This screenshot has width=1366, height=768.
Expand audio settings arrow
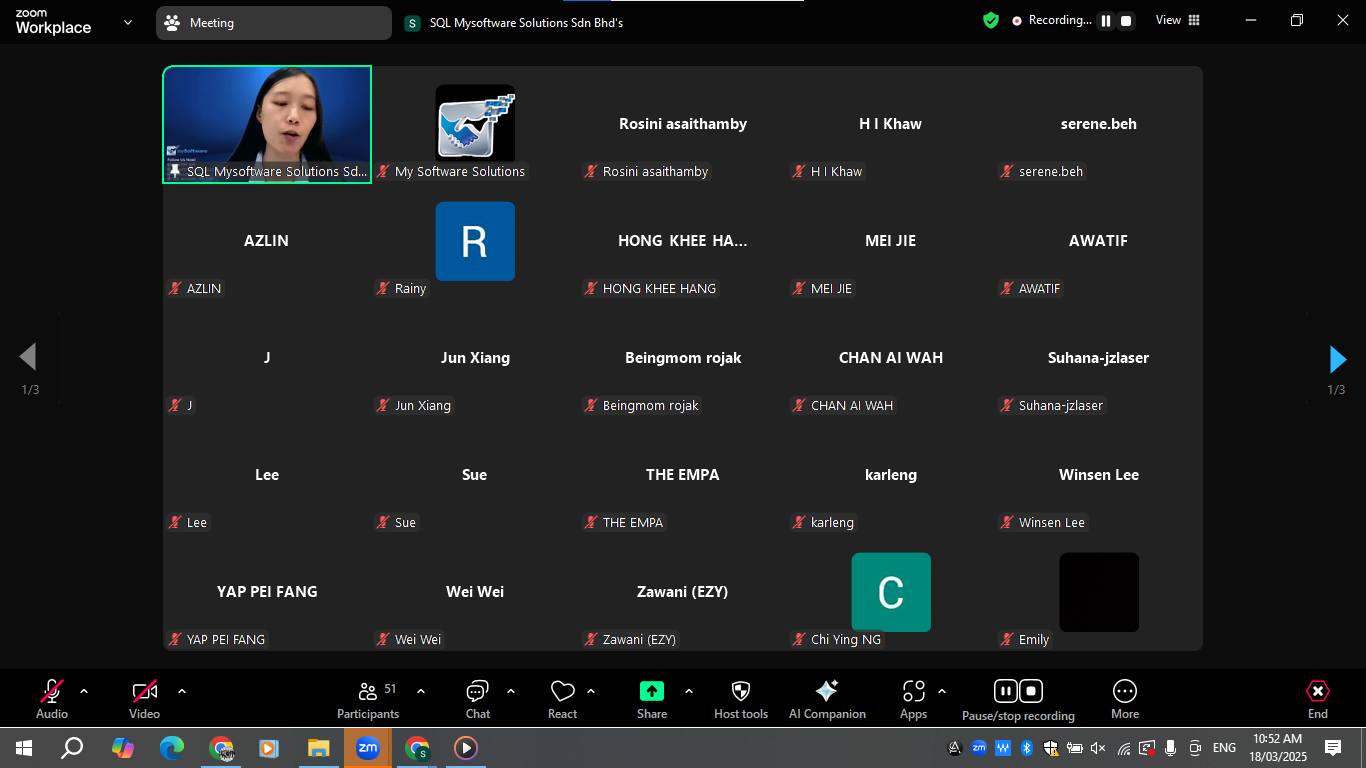pos(84,691)
